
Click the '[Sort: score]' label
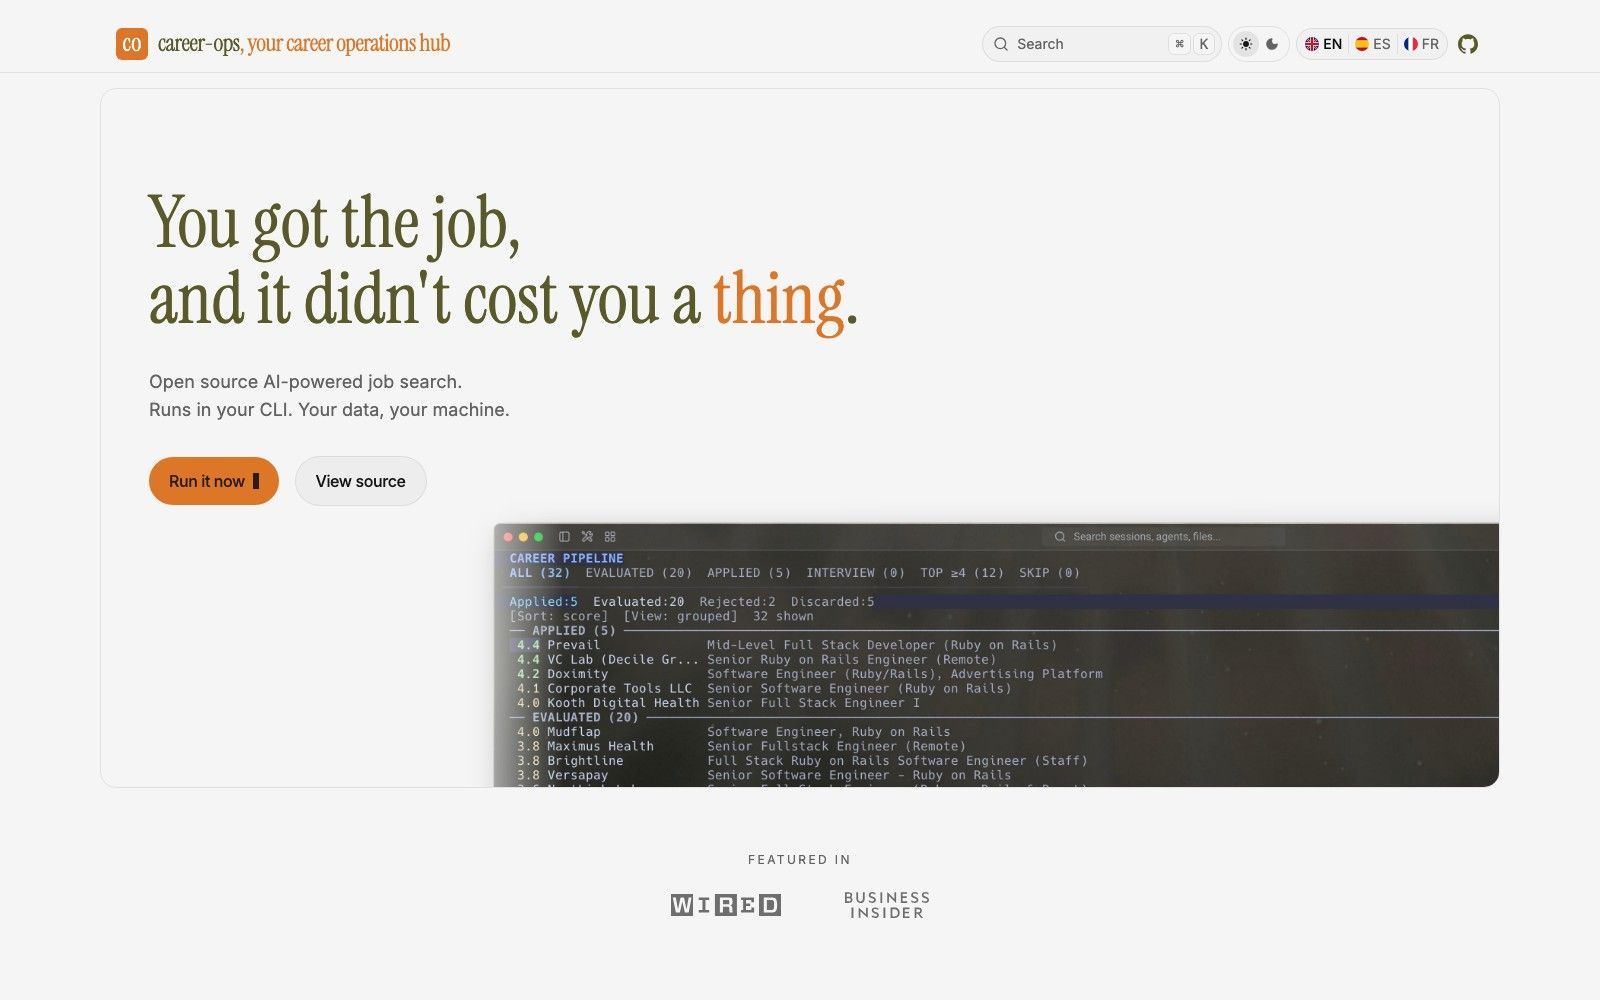[558, 616]
